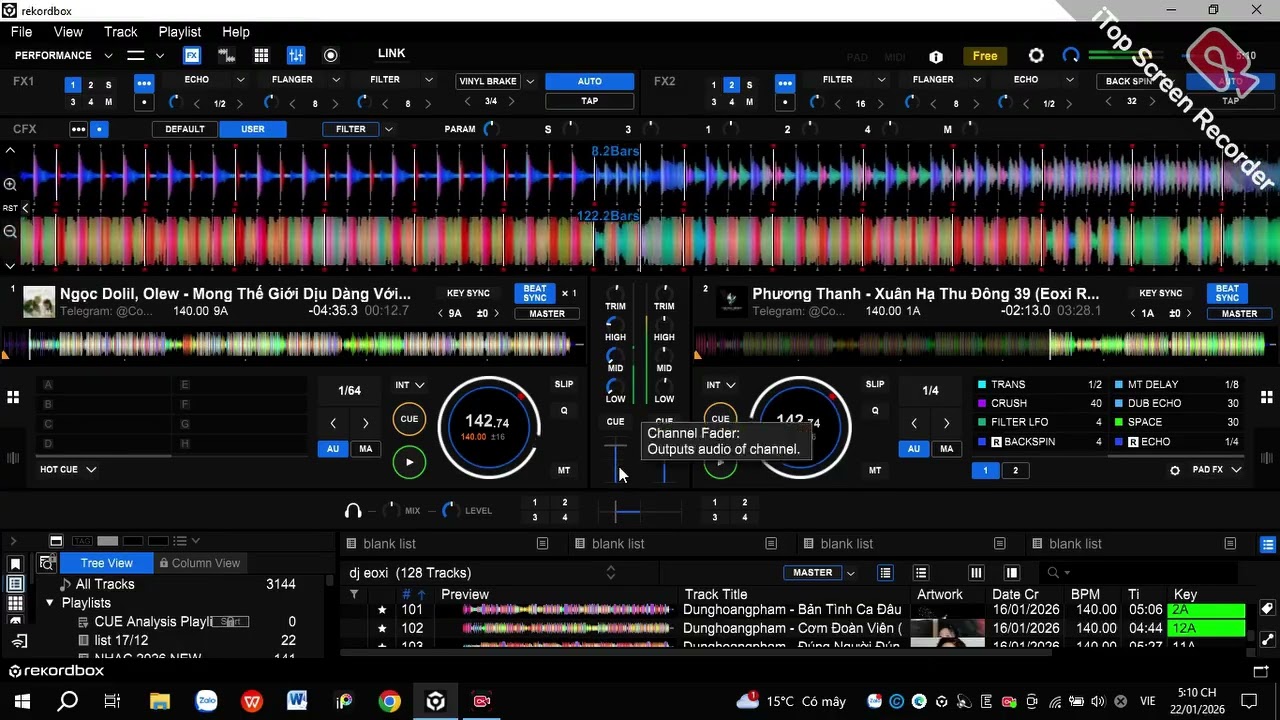This screenshot has height=720, width=1280.
Task: Show the grid pads panel icon
Action: 261,56
